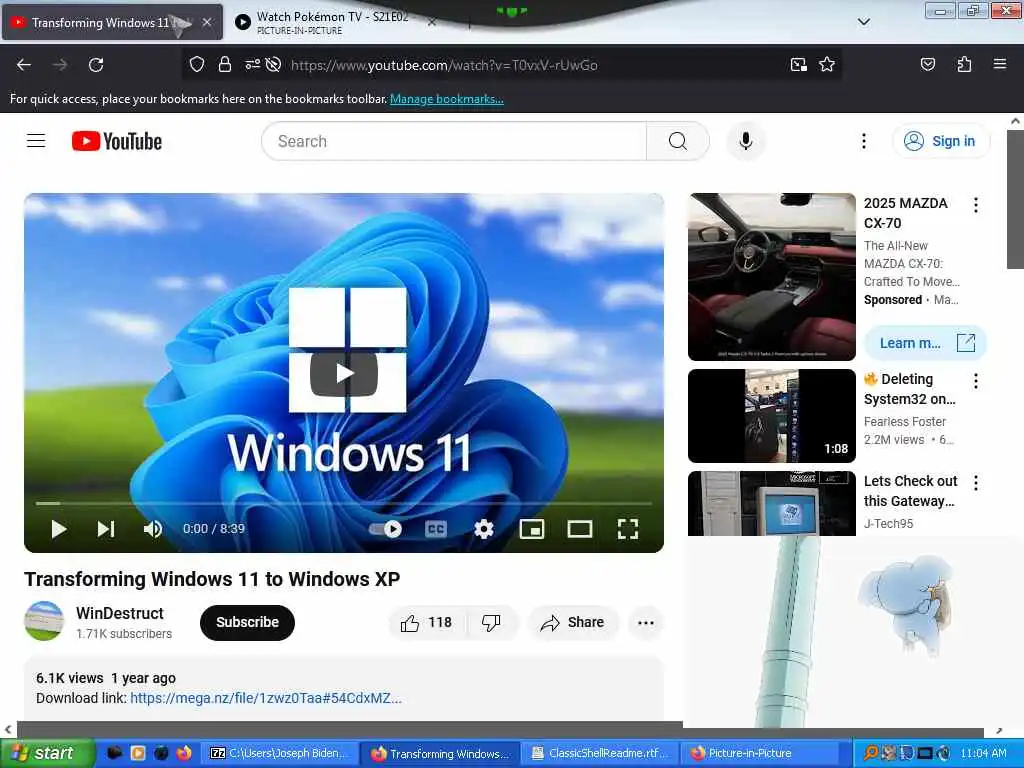The width and height of the screenshot is (1024, 768).
Task: Enable the miniplayer mode
Action: click(532, 529)
